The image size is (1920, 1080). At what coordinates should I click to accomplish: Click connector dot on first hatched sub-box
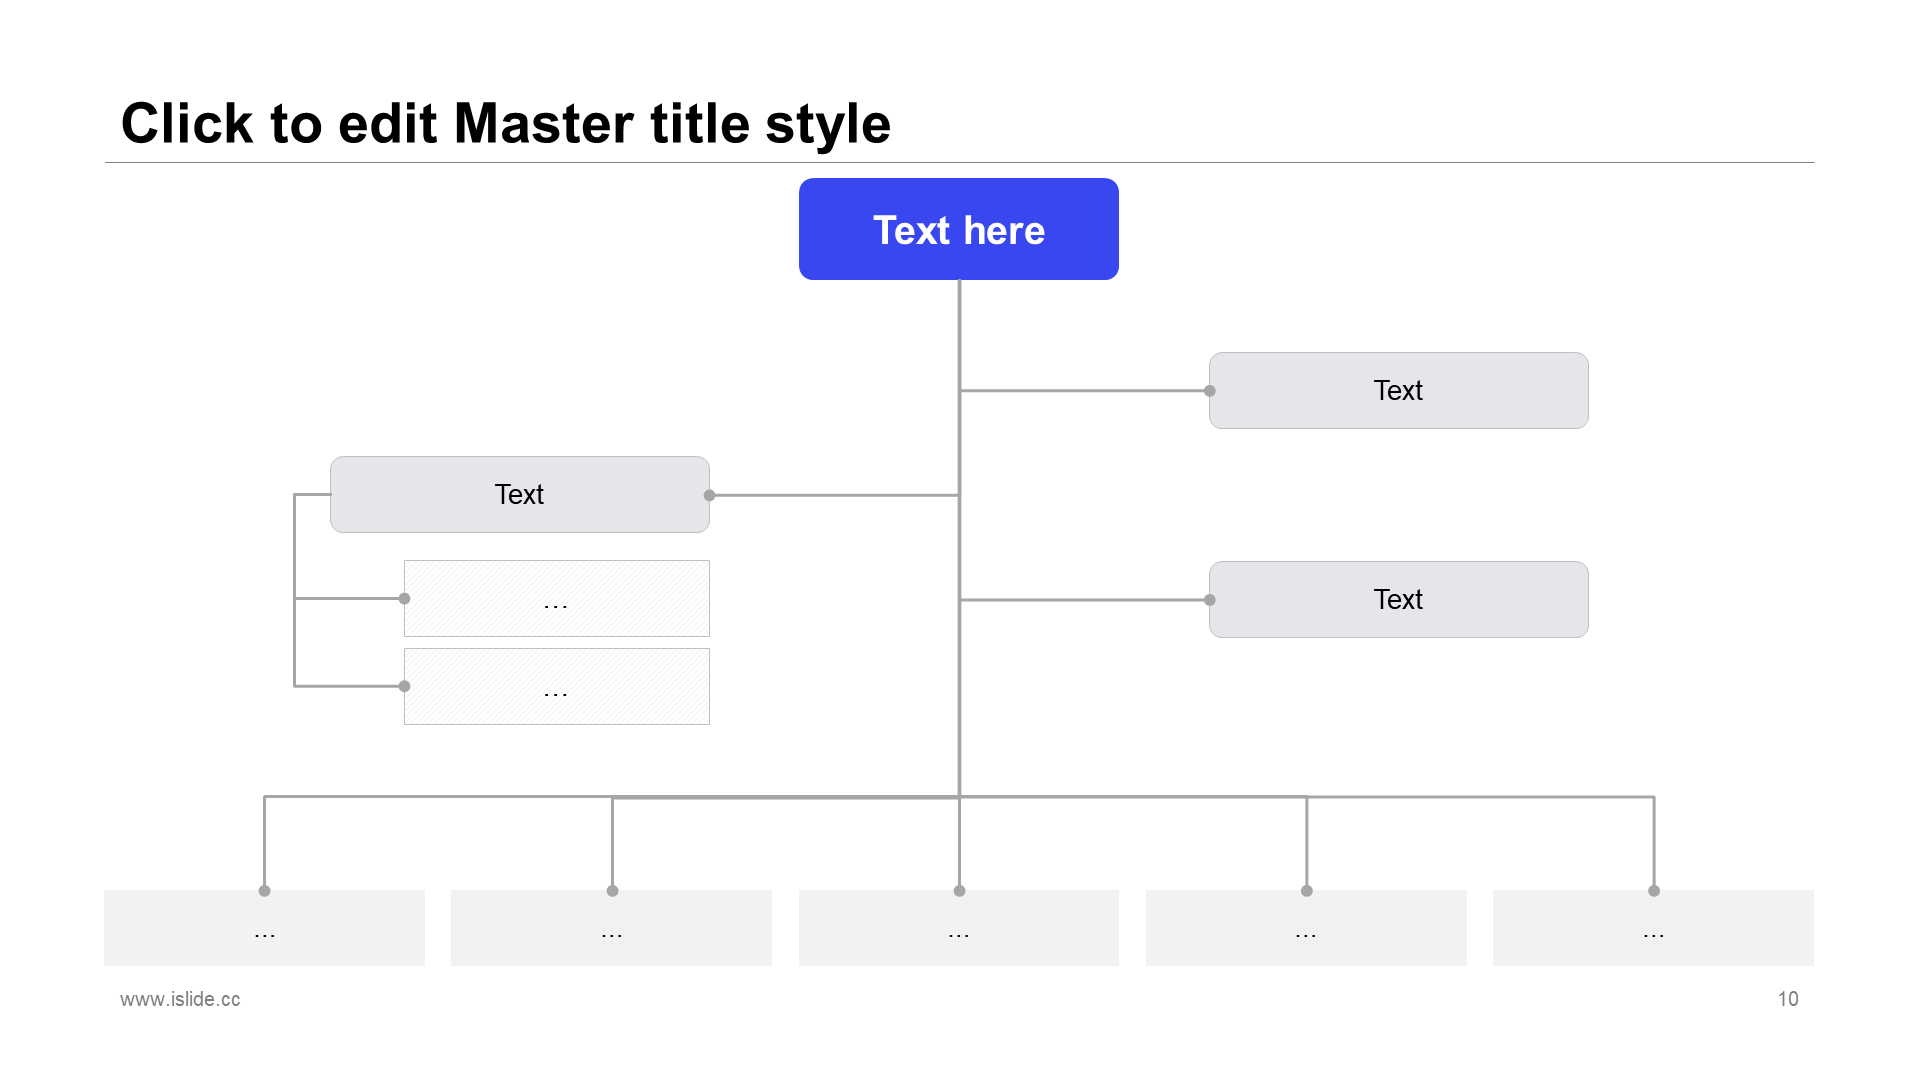(x=404, y=599)
